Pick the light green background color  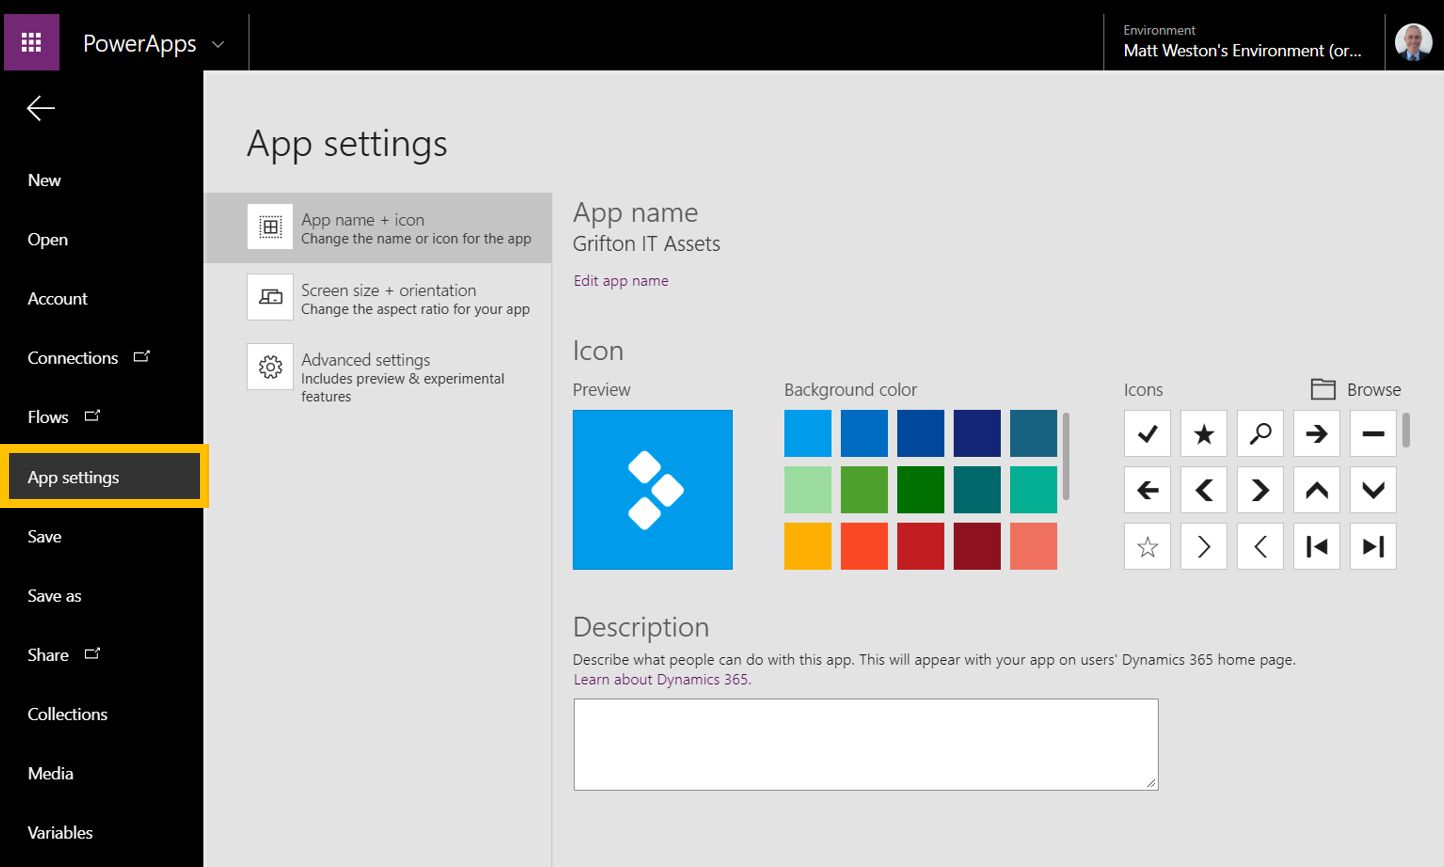[x=807, y=490]
